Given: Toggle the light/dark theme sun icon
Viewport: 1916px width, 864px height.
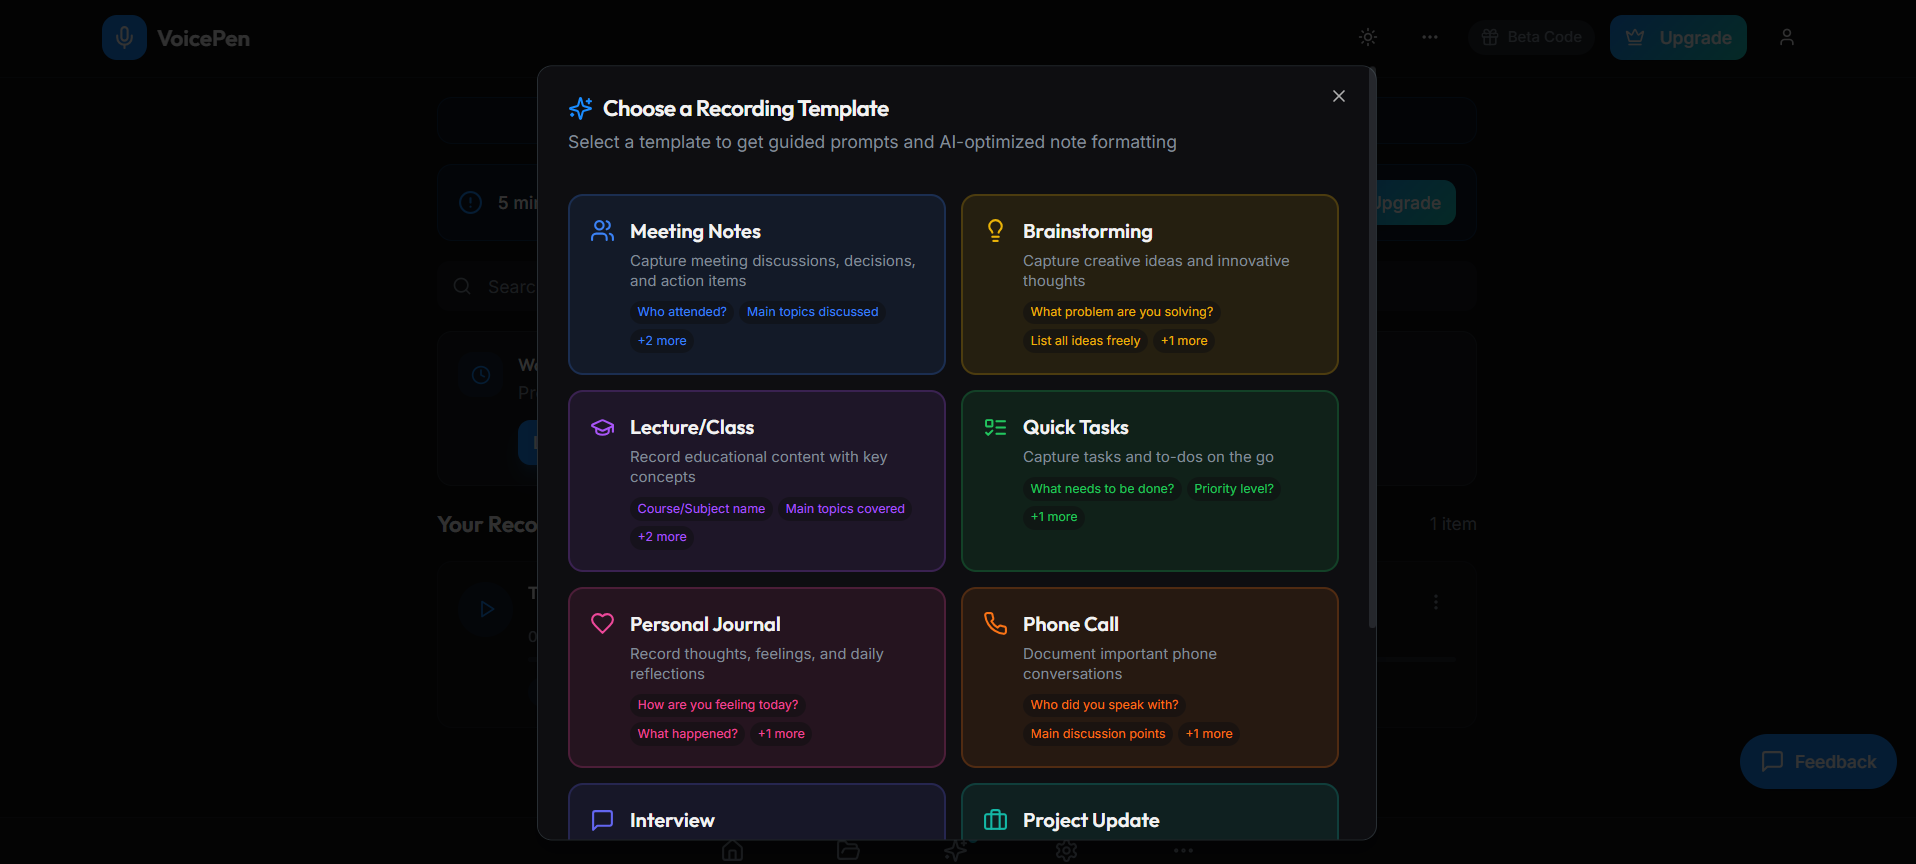Looking at the screenshot, I should (1368, 37).
